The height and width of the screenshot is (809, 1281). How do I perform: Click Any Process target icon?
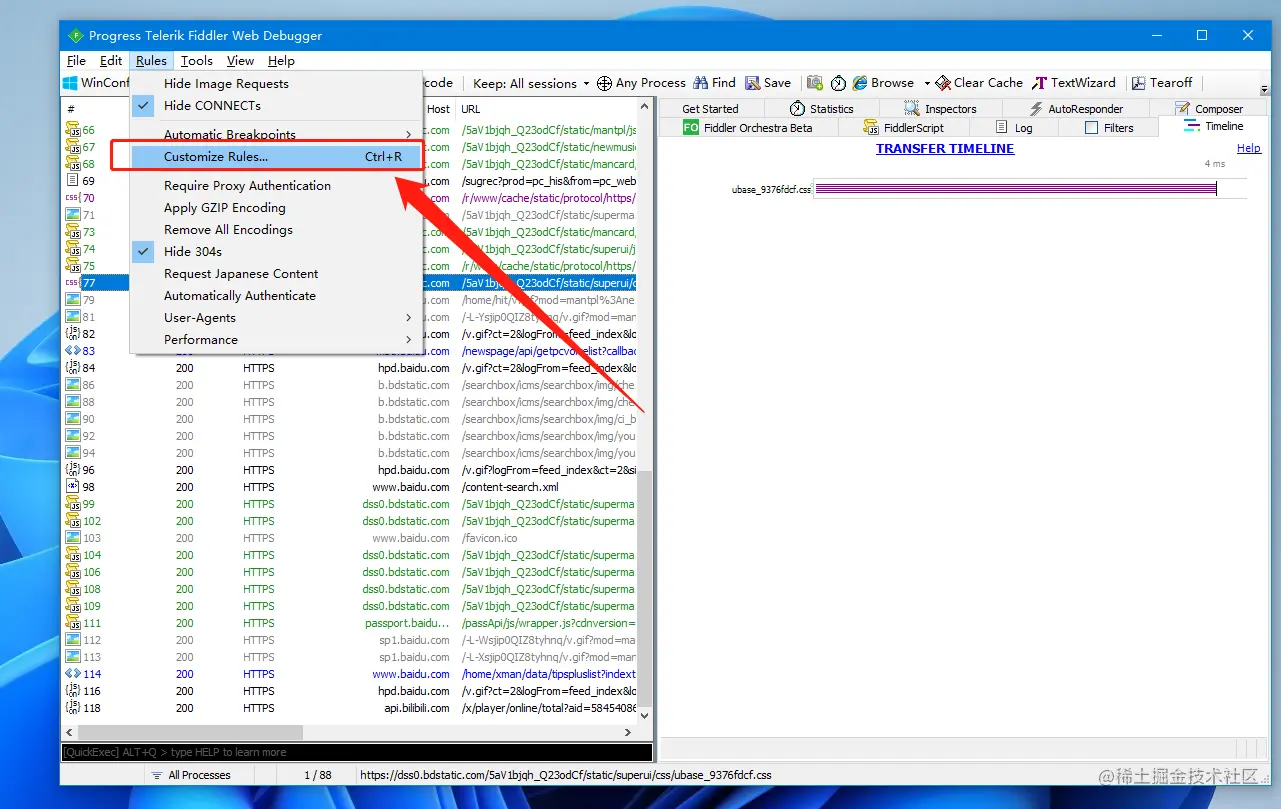(x=604, y=83)
